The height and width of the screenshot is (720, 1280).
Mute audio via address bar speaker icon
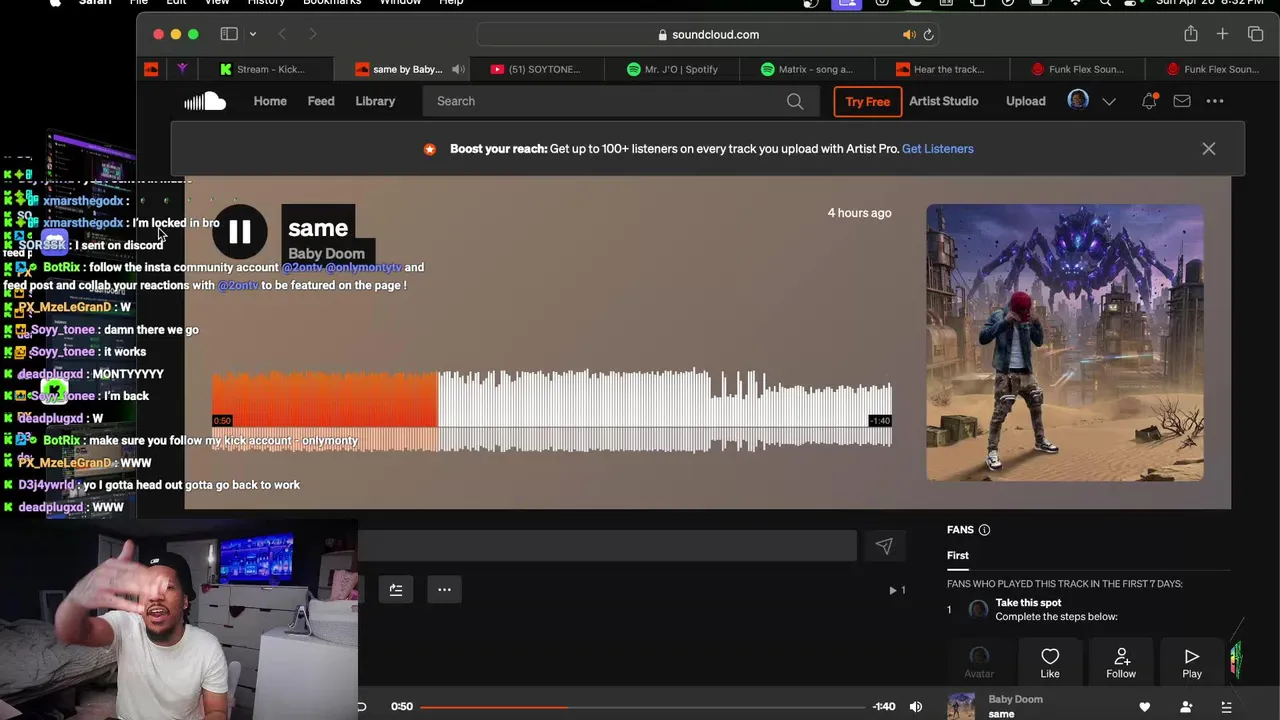click(x=909, y=34)
